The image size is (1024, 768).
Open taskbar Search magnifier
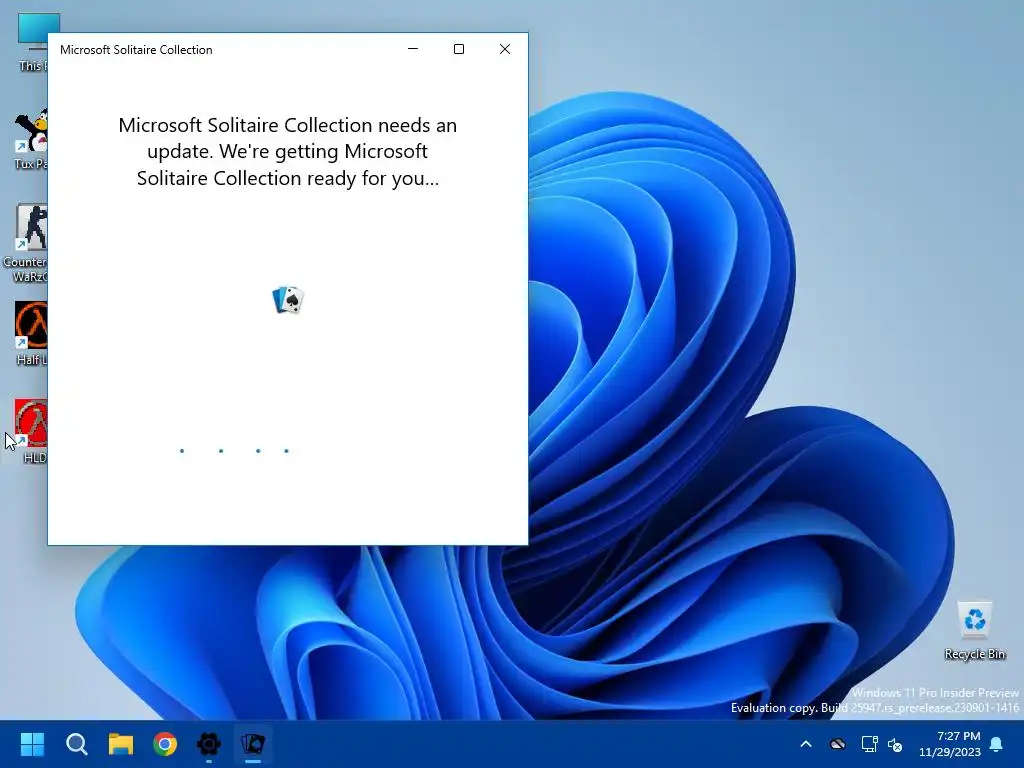coord(76,744)
